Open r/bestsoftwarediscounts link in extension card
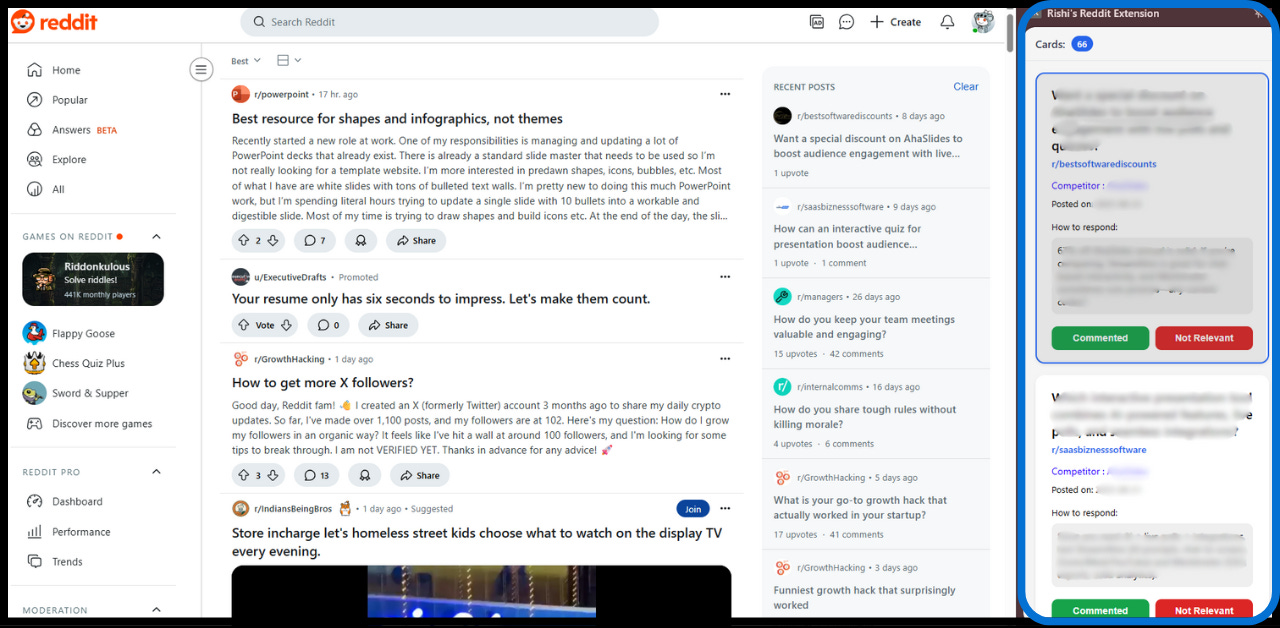 point(1104,164)
